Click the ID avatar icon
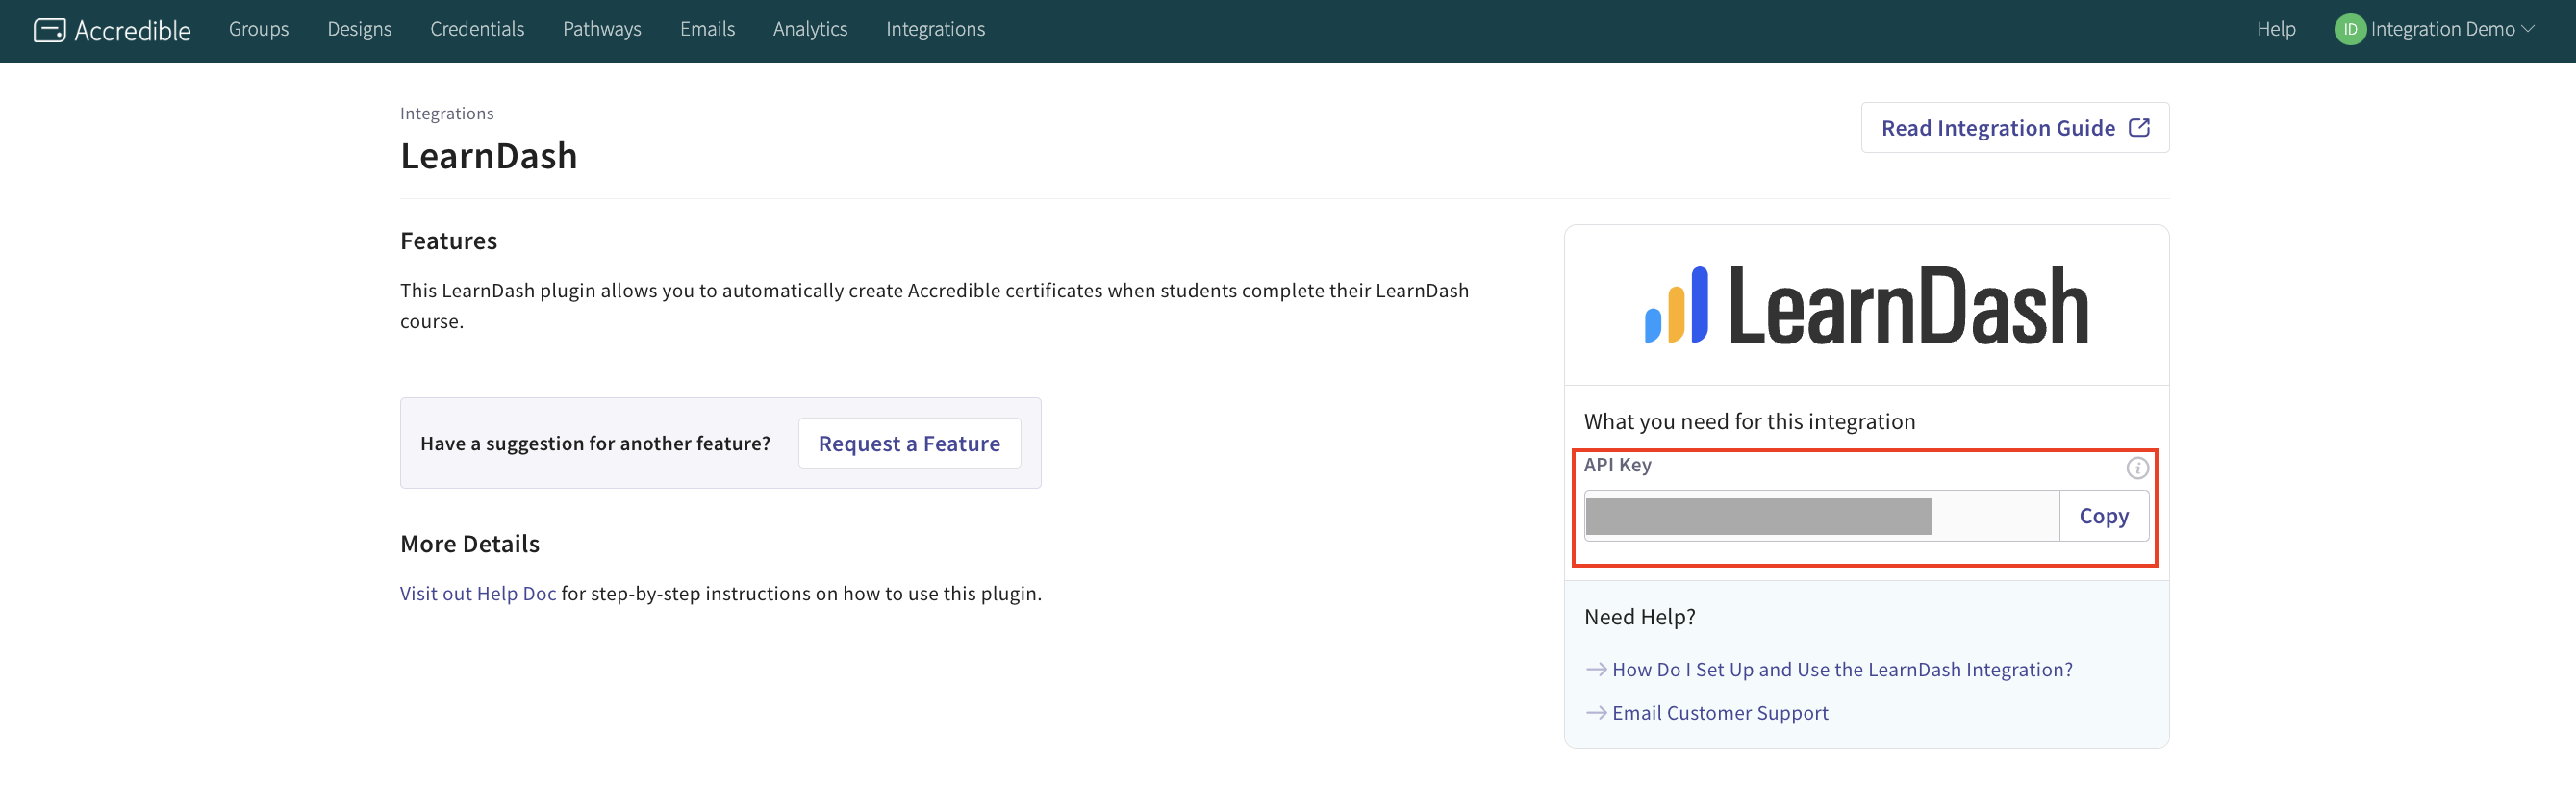The image size is (2576, 812). (2349, 30)
